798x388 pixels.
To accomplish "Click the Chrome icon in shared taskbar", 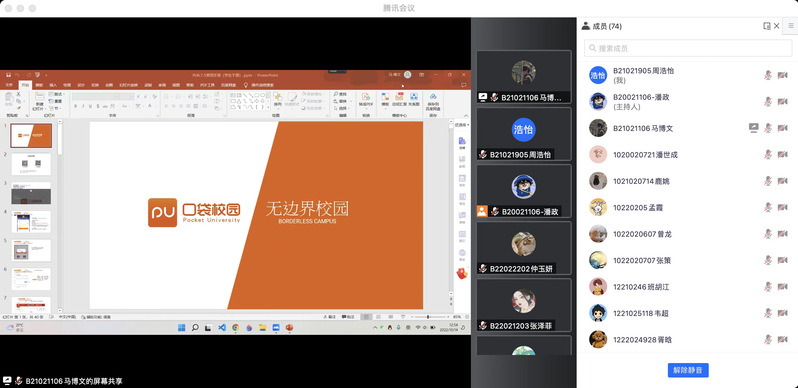I will [236, 327].
